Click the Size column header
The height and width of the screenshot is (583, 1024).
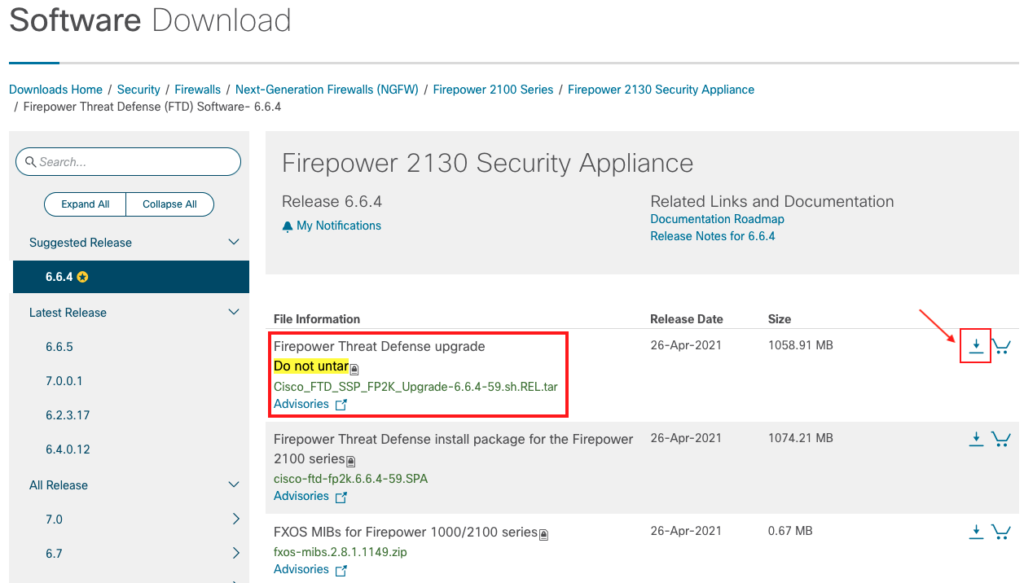click(779, 319)
